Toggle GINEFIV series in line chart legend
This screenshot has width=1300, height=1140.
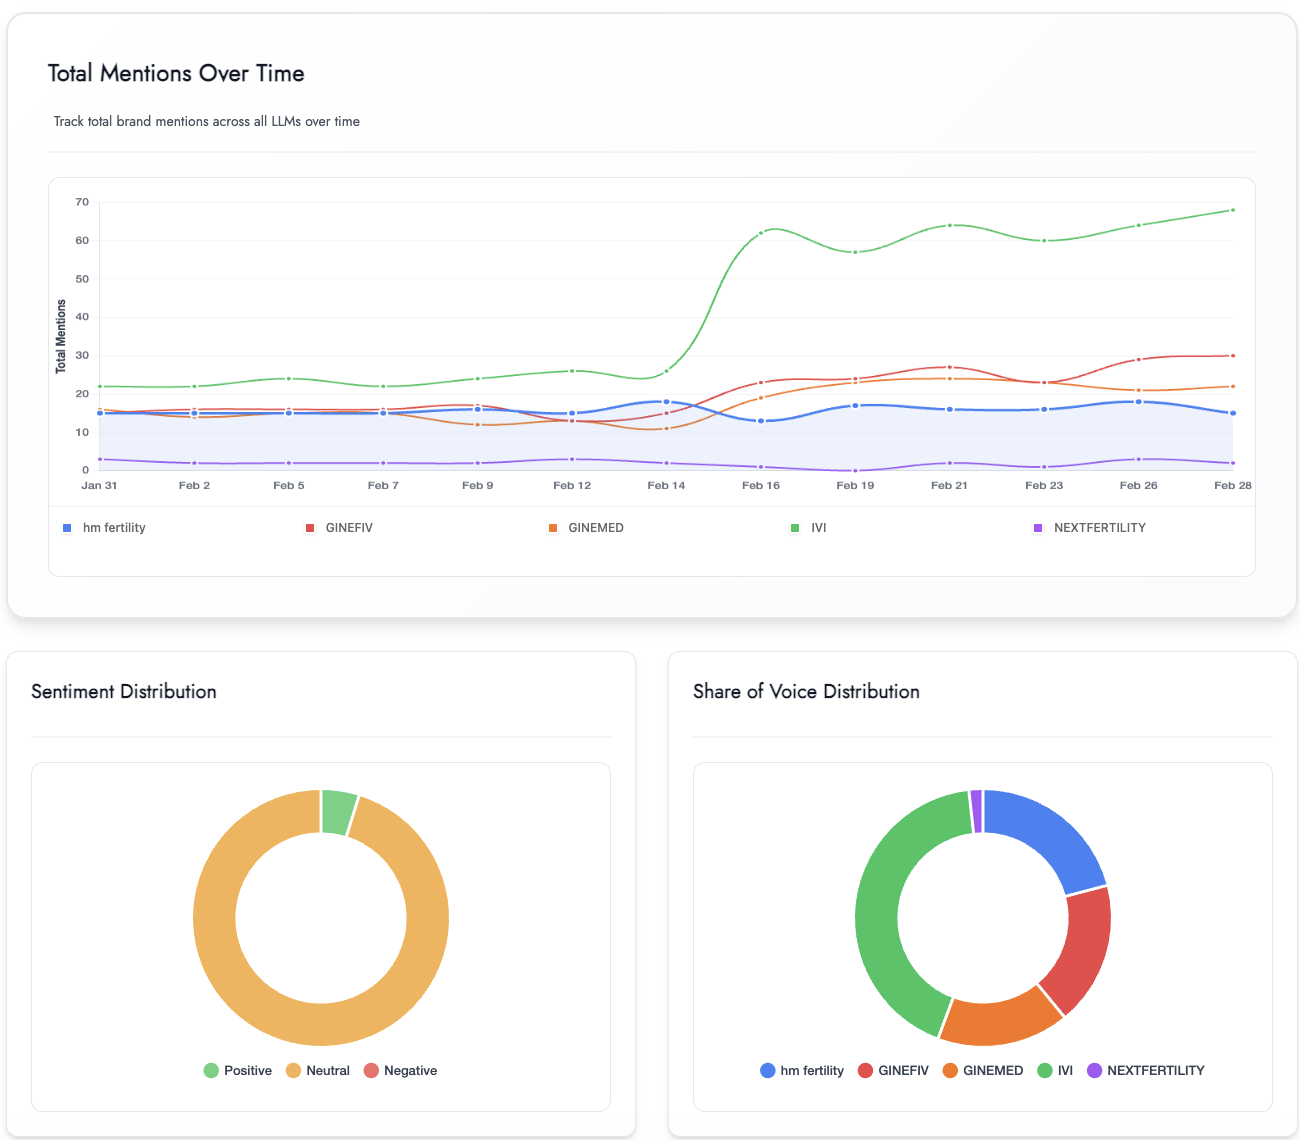tap(339, 528)
